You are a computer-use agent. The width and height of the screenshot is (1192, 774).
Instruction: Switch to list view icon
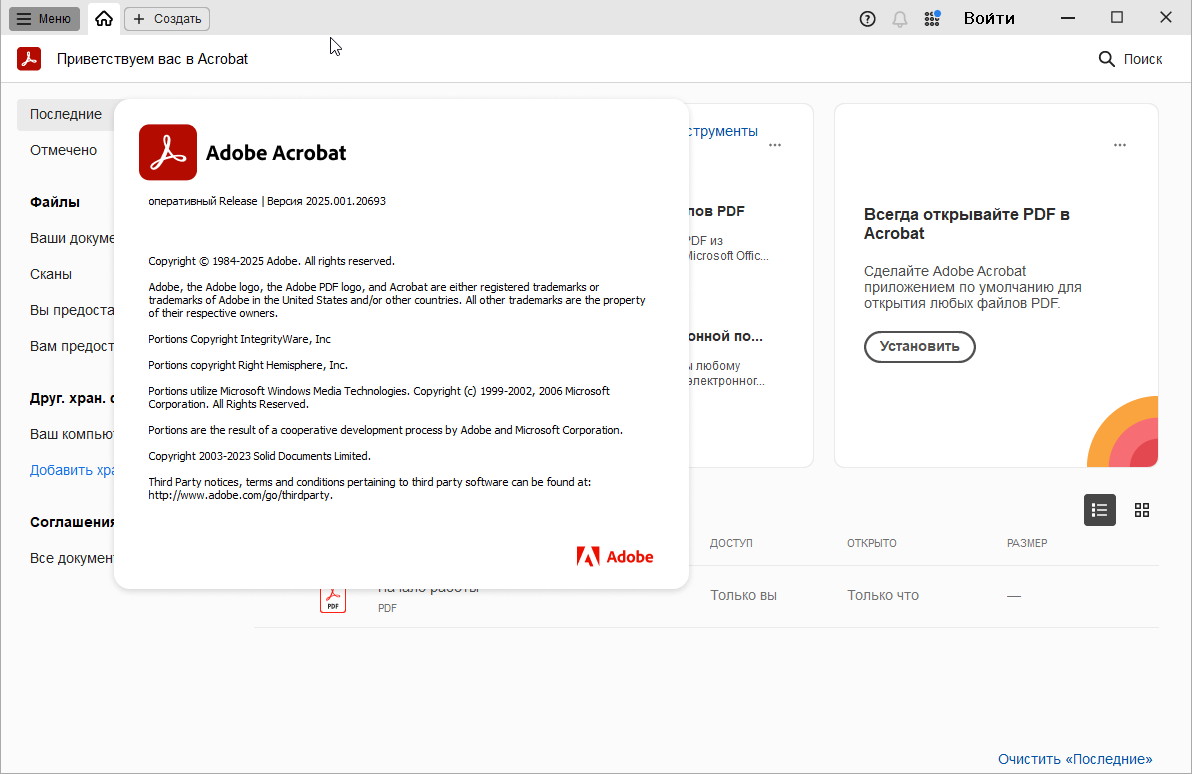tap(1099, 510)
